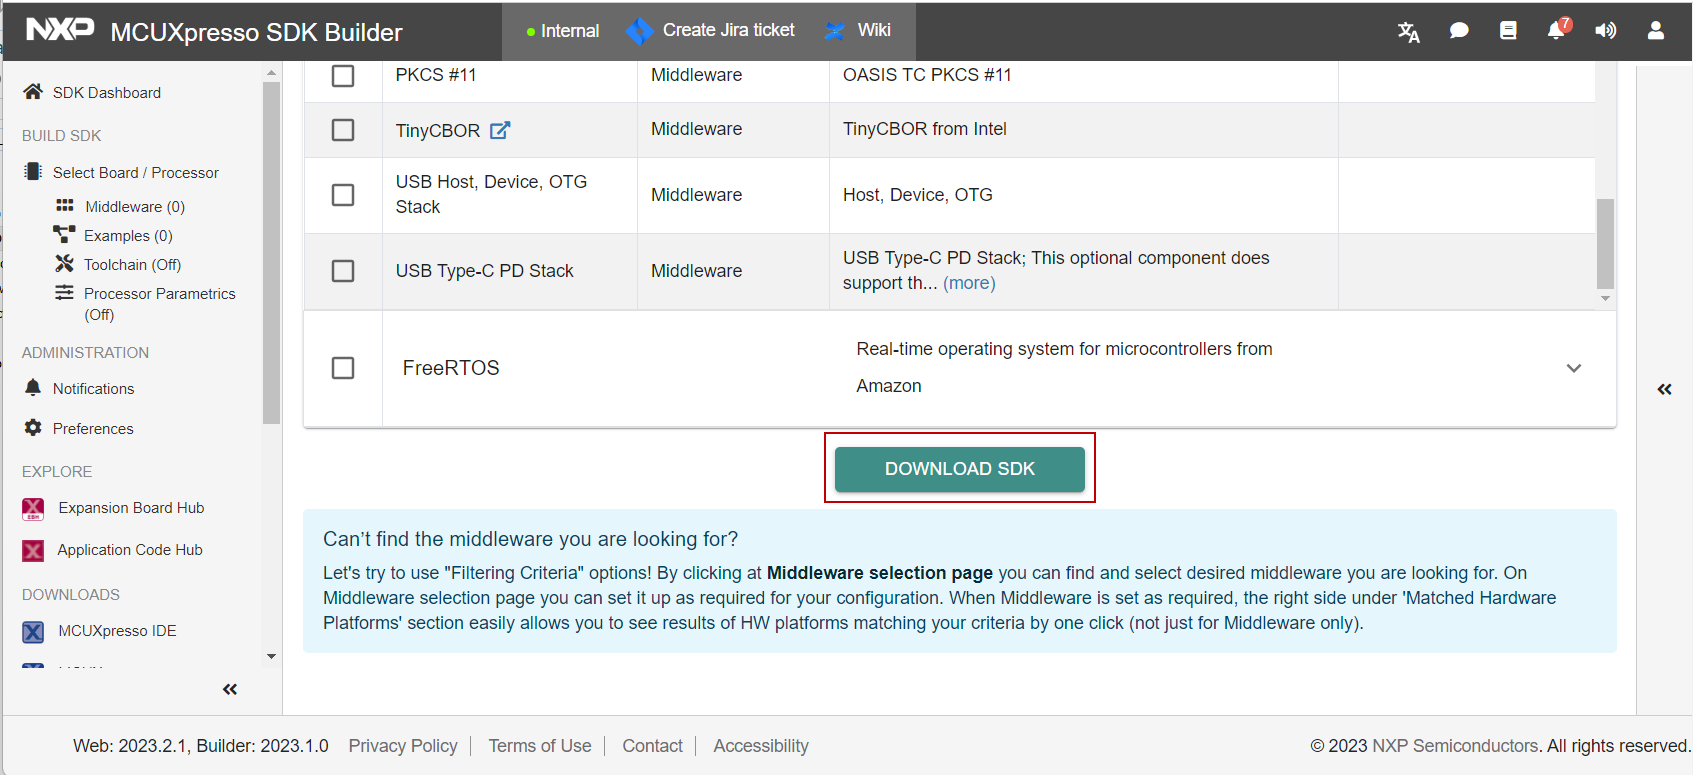The height and width of the screenshot is (775, 1693).
Task: Open Application Code Hub link
Action: pyautogui.click(x=130, y=550)
